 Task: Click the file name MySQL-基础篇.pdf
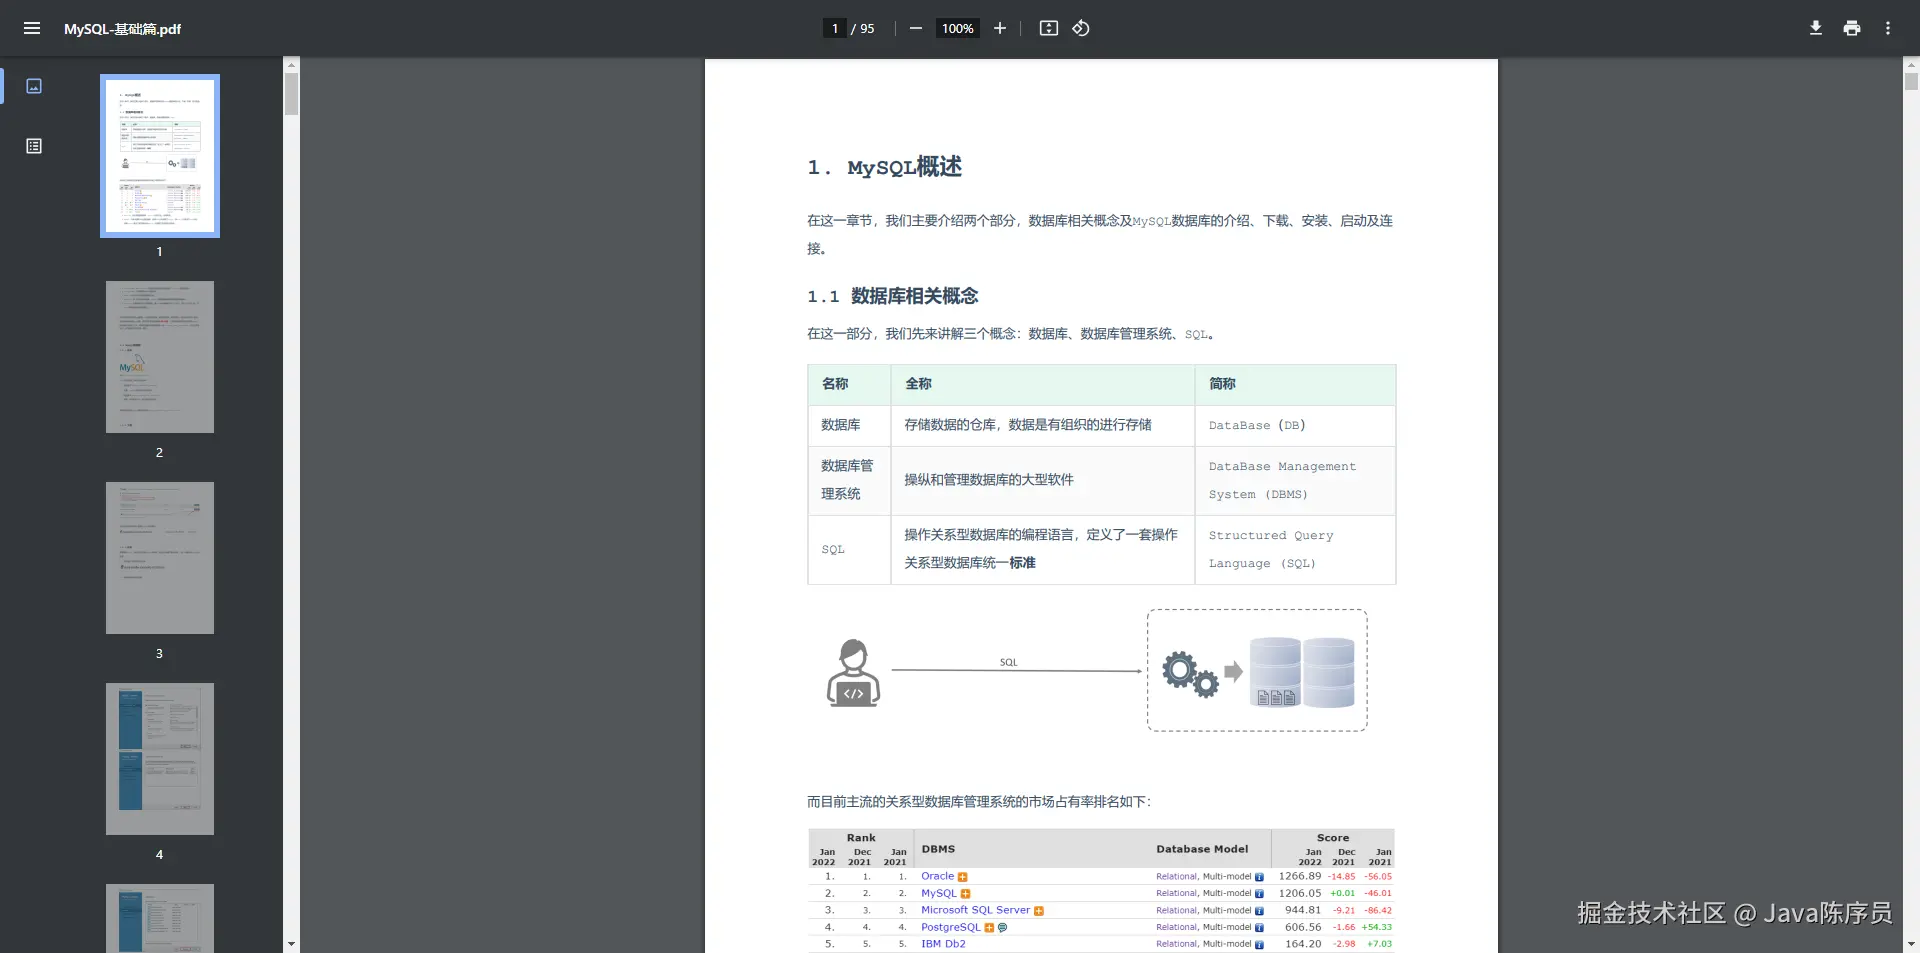point(122,29)
